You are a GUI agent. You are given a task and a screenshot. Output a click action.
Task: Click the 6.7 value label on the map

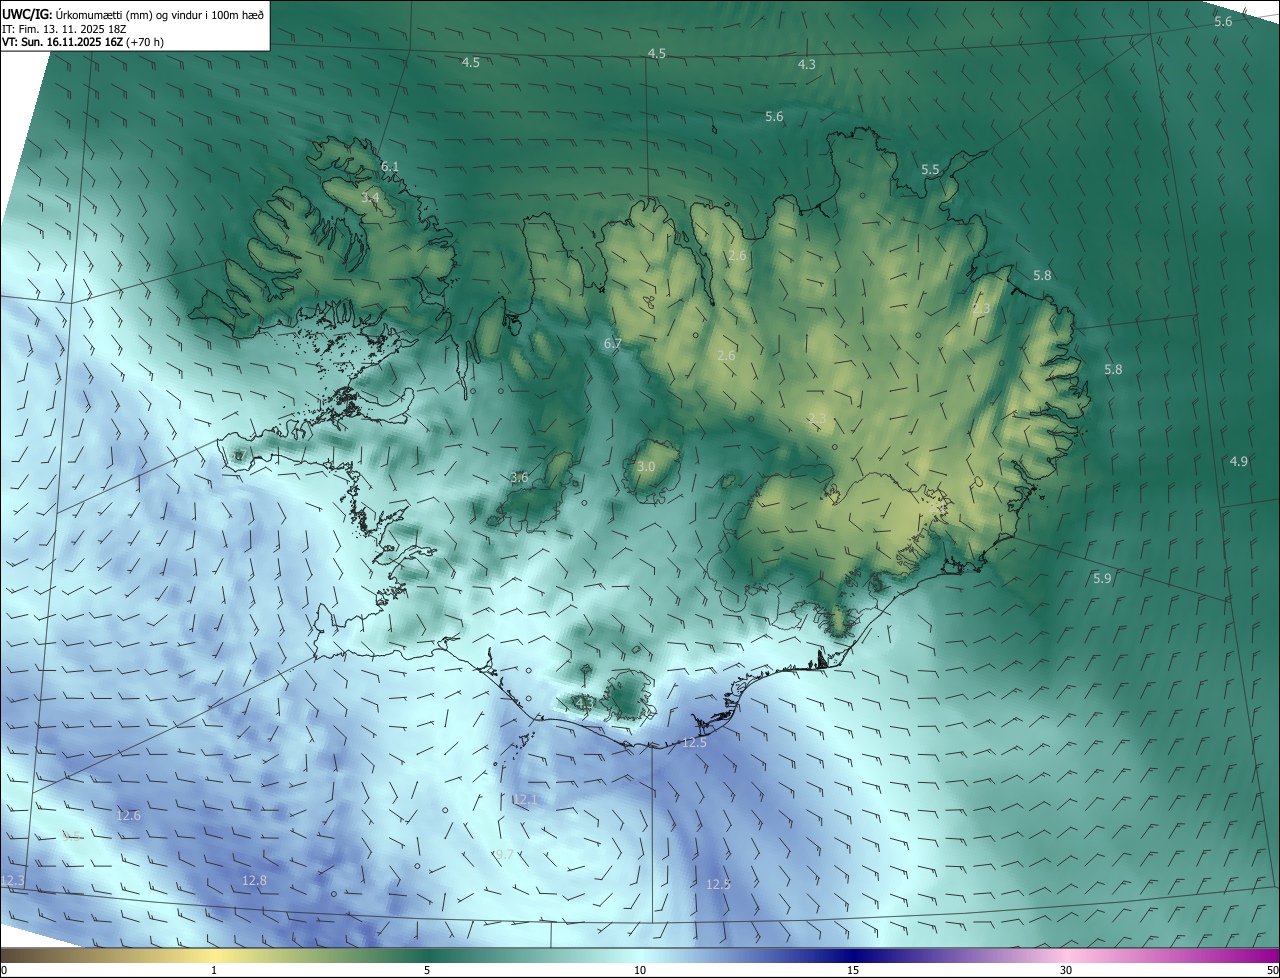point(613,344)
